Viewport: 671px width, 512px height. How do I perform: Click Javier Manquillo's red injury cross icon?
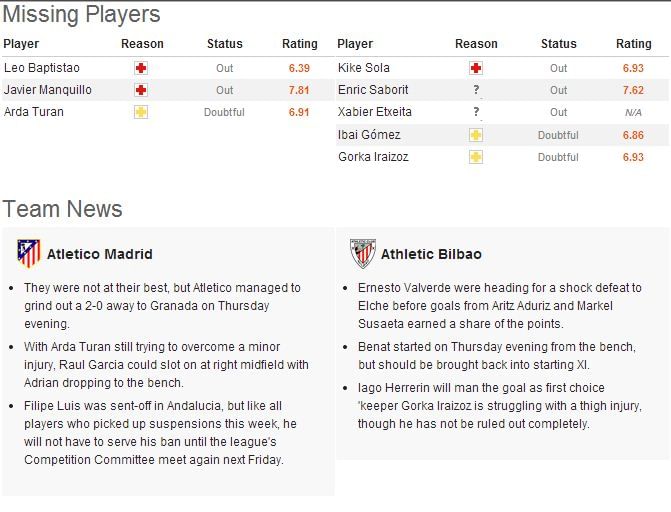[x=141, y=90]
